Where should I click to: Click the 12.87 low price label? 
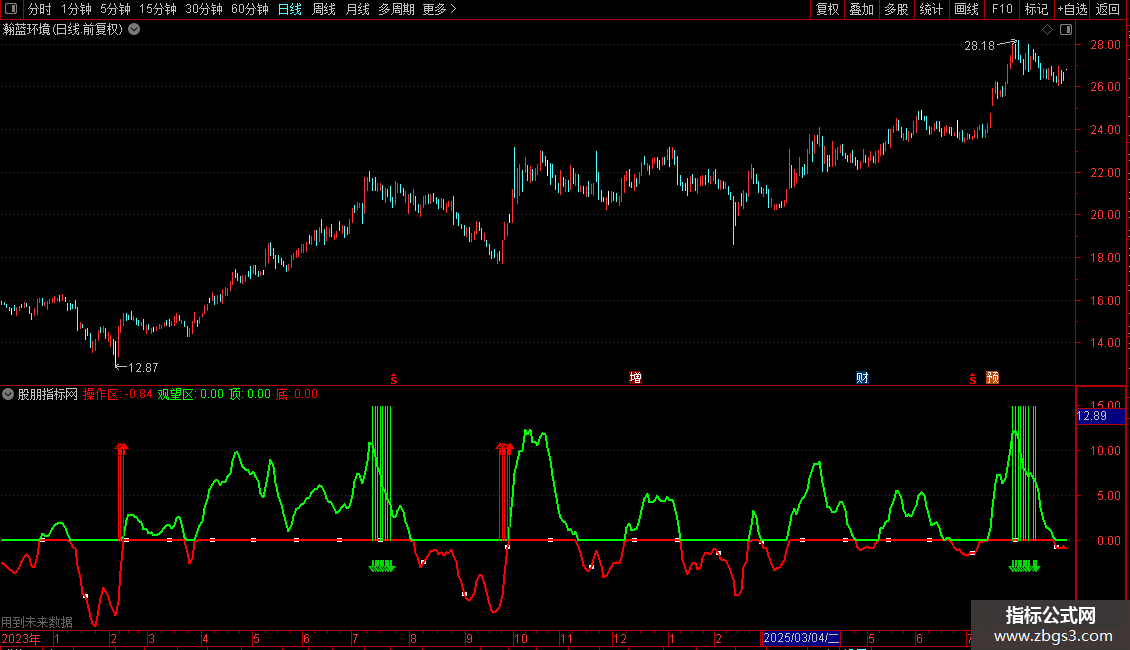pos(143,368)
